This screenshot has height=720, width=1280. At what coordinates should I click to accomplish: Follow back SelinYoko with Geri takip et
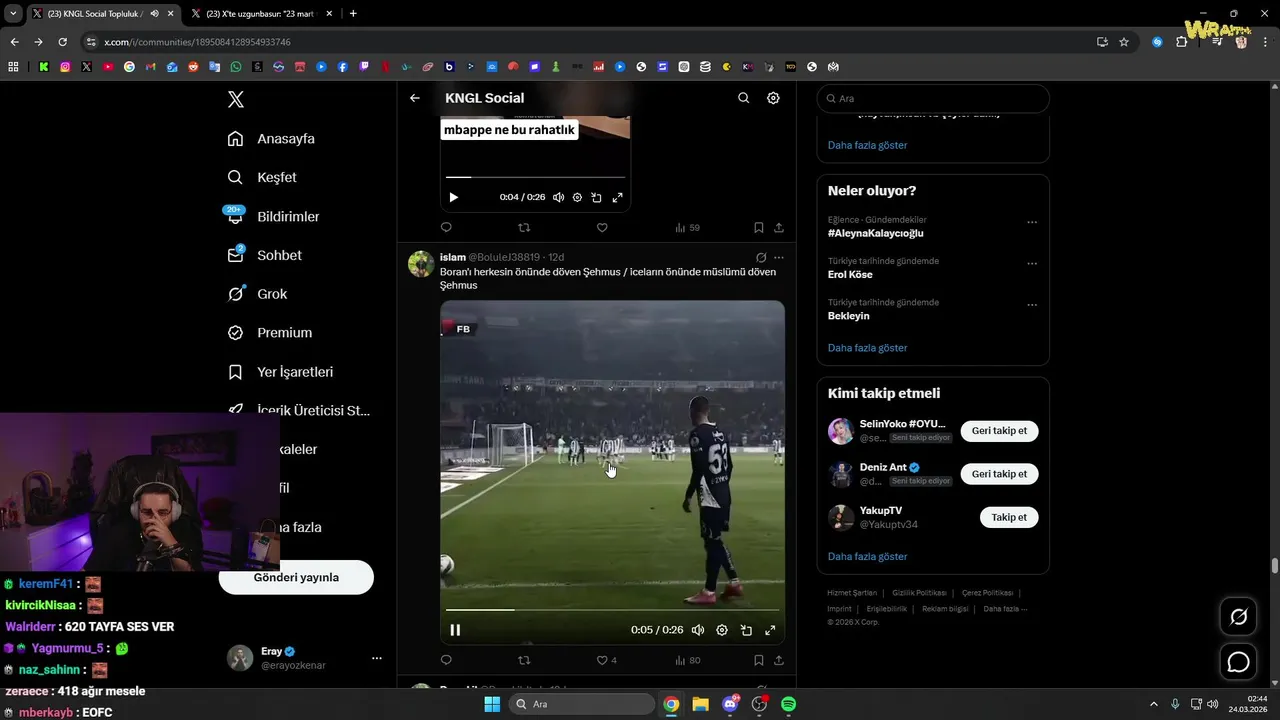coord(999,431)
